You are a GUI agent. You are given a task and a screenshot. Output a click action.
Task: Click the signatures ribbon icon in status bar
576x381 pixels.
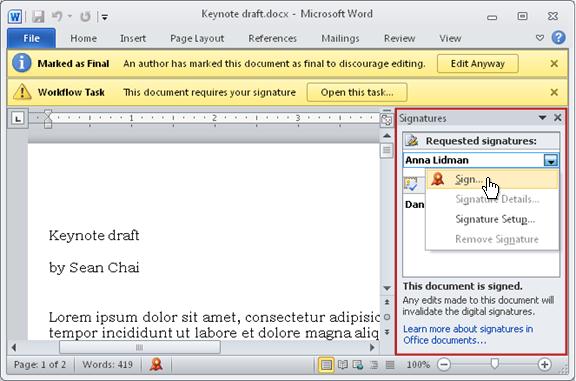click(156, 364)
